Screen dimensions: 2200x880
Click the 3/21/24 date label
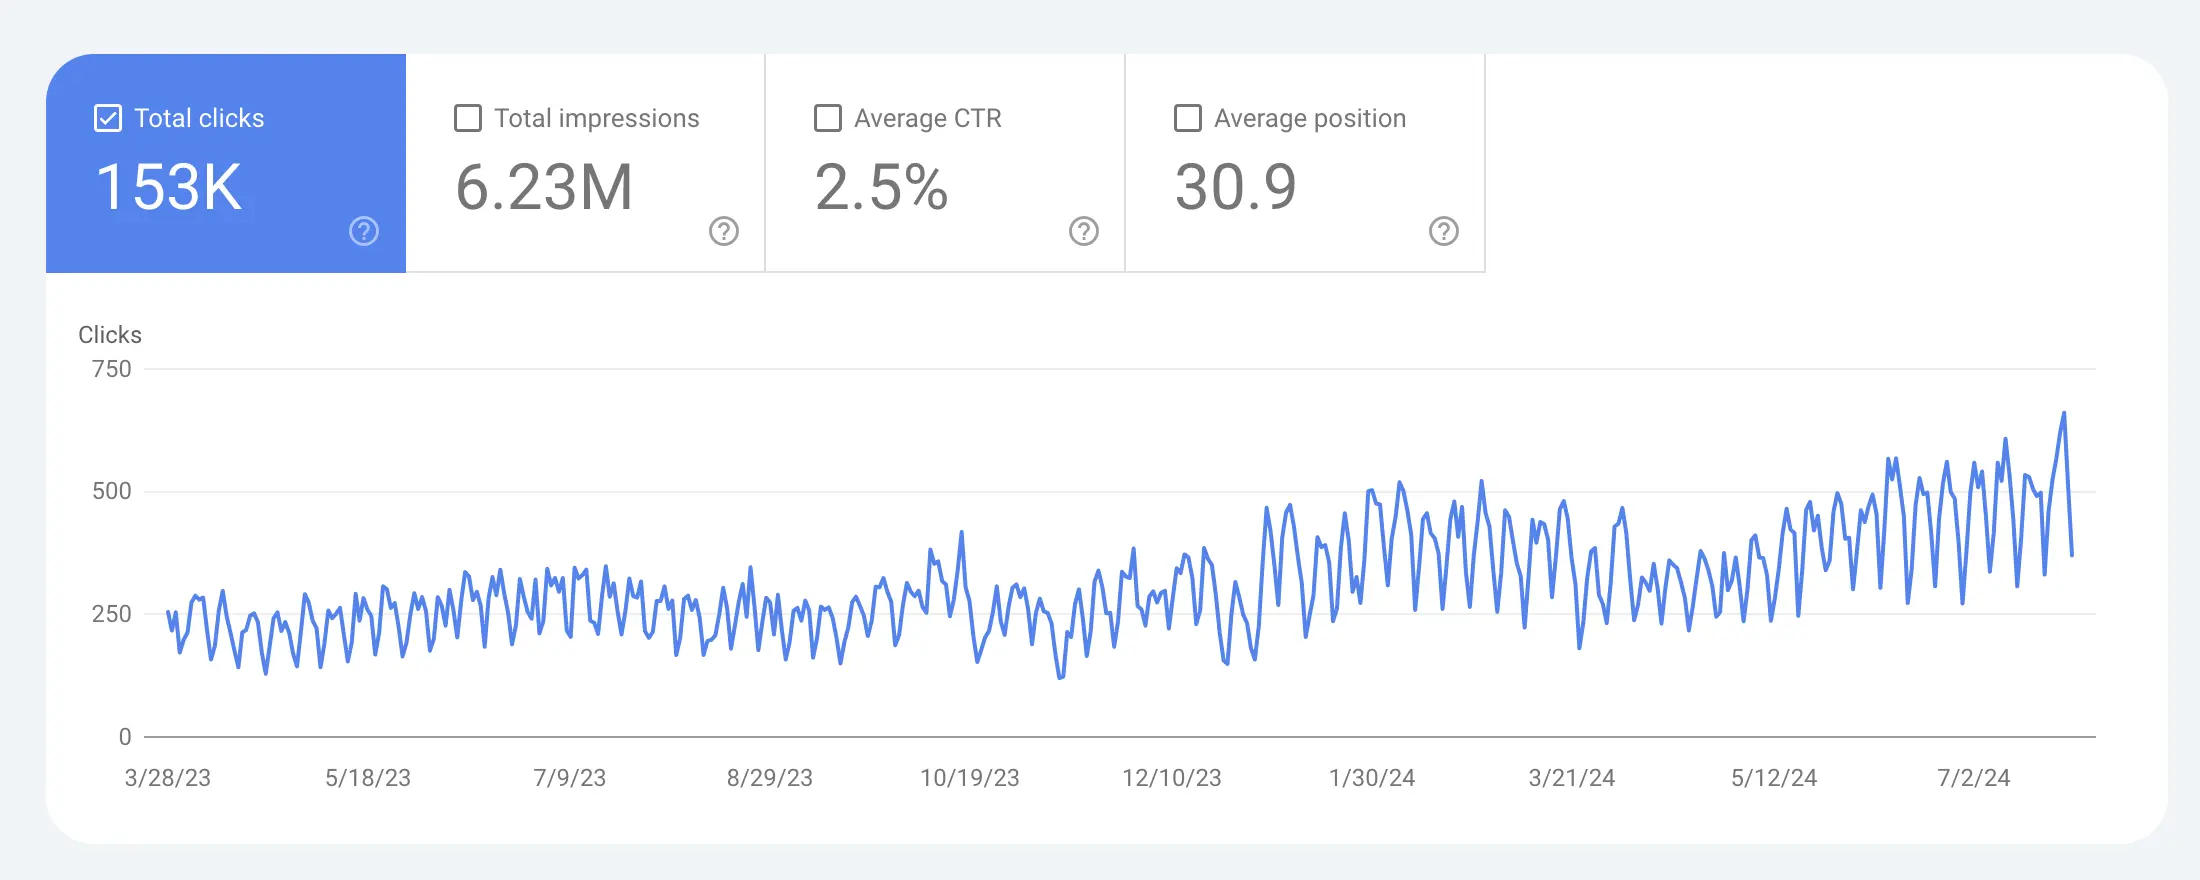click(x=1572, y=778)
